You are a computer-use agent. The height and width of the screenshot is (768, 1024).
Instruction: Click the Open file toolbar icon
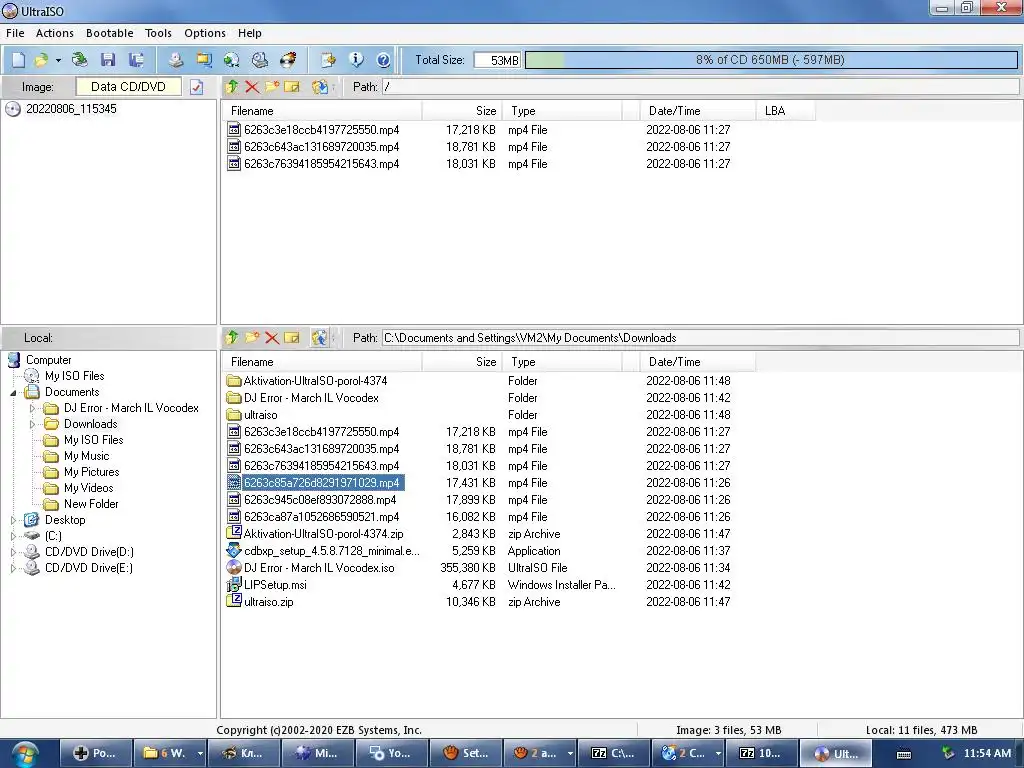(41, 60)
